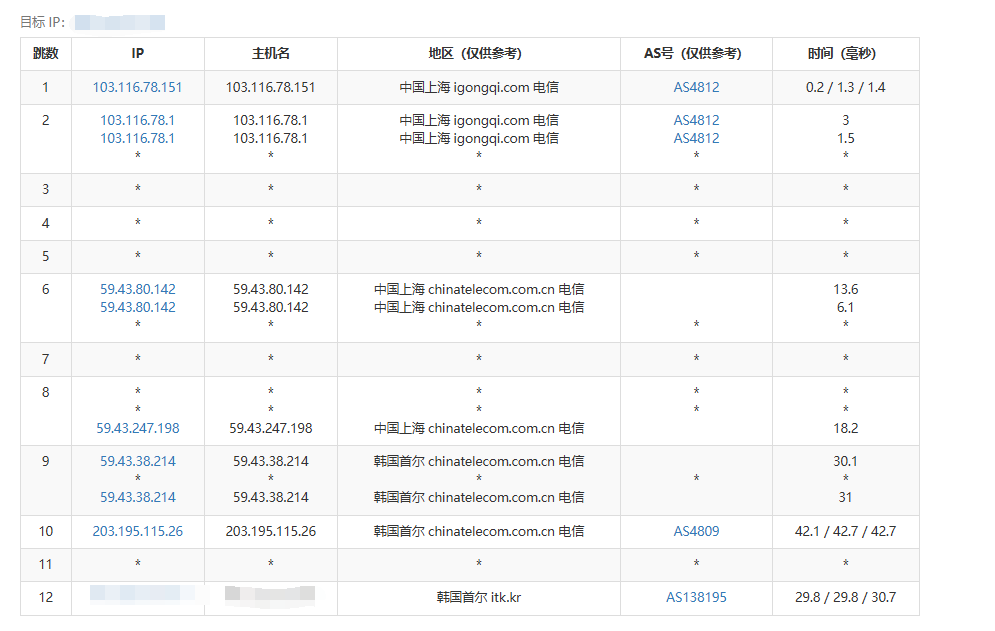Viewport: 995px width, 631px height.
Task: Follow the AS138195 link in hop 12
Action: 696,597
